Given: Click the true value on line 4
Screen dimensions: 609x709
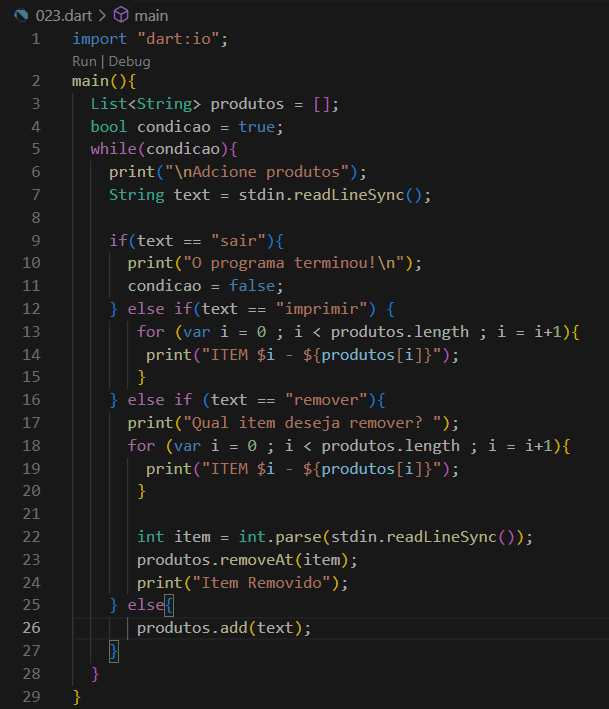Looking at the screenshot, I should coord(256,127).
